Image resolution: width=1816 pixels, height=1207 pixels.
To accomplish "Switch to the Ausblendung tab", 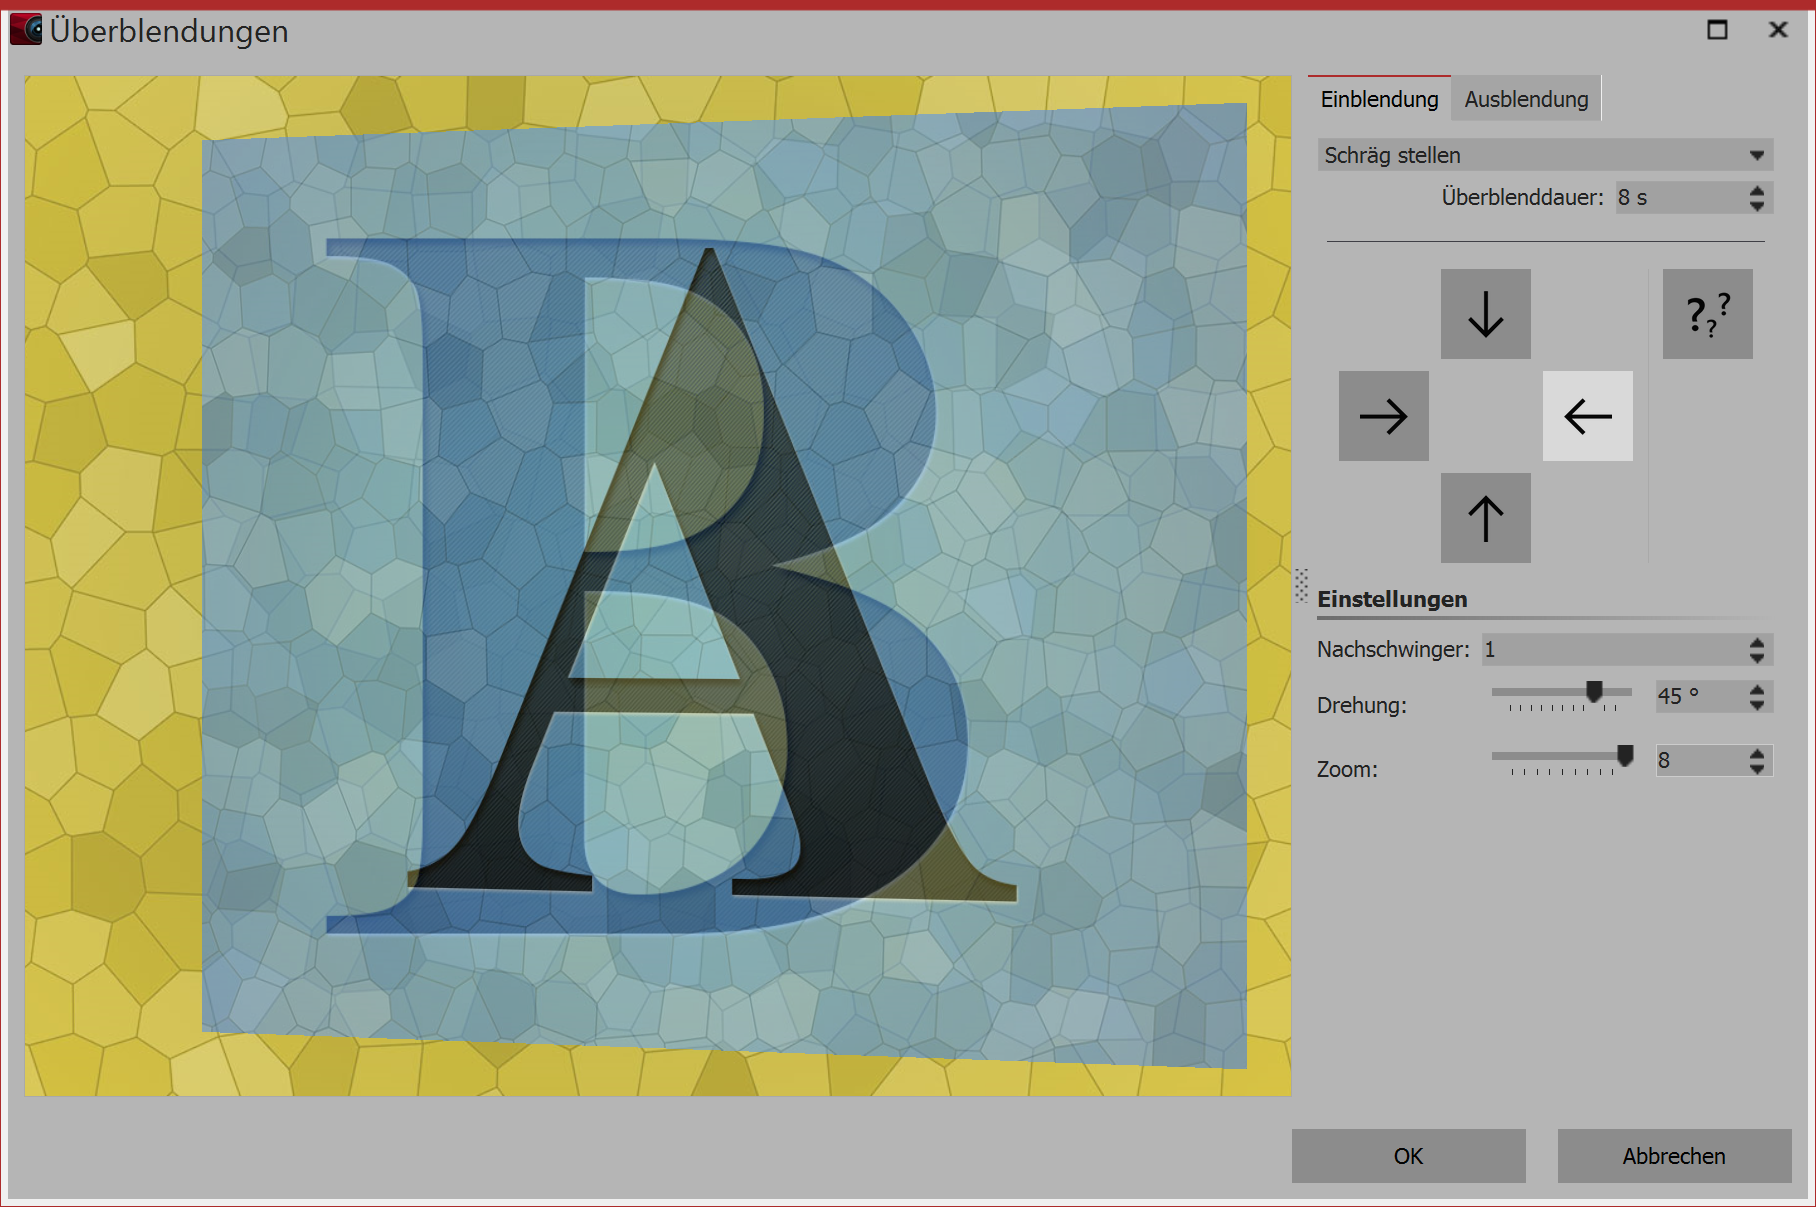I will pos(1526,99).
